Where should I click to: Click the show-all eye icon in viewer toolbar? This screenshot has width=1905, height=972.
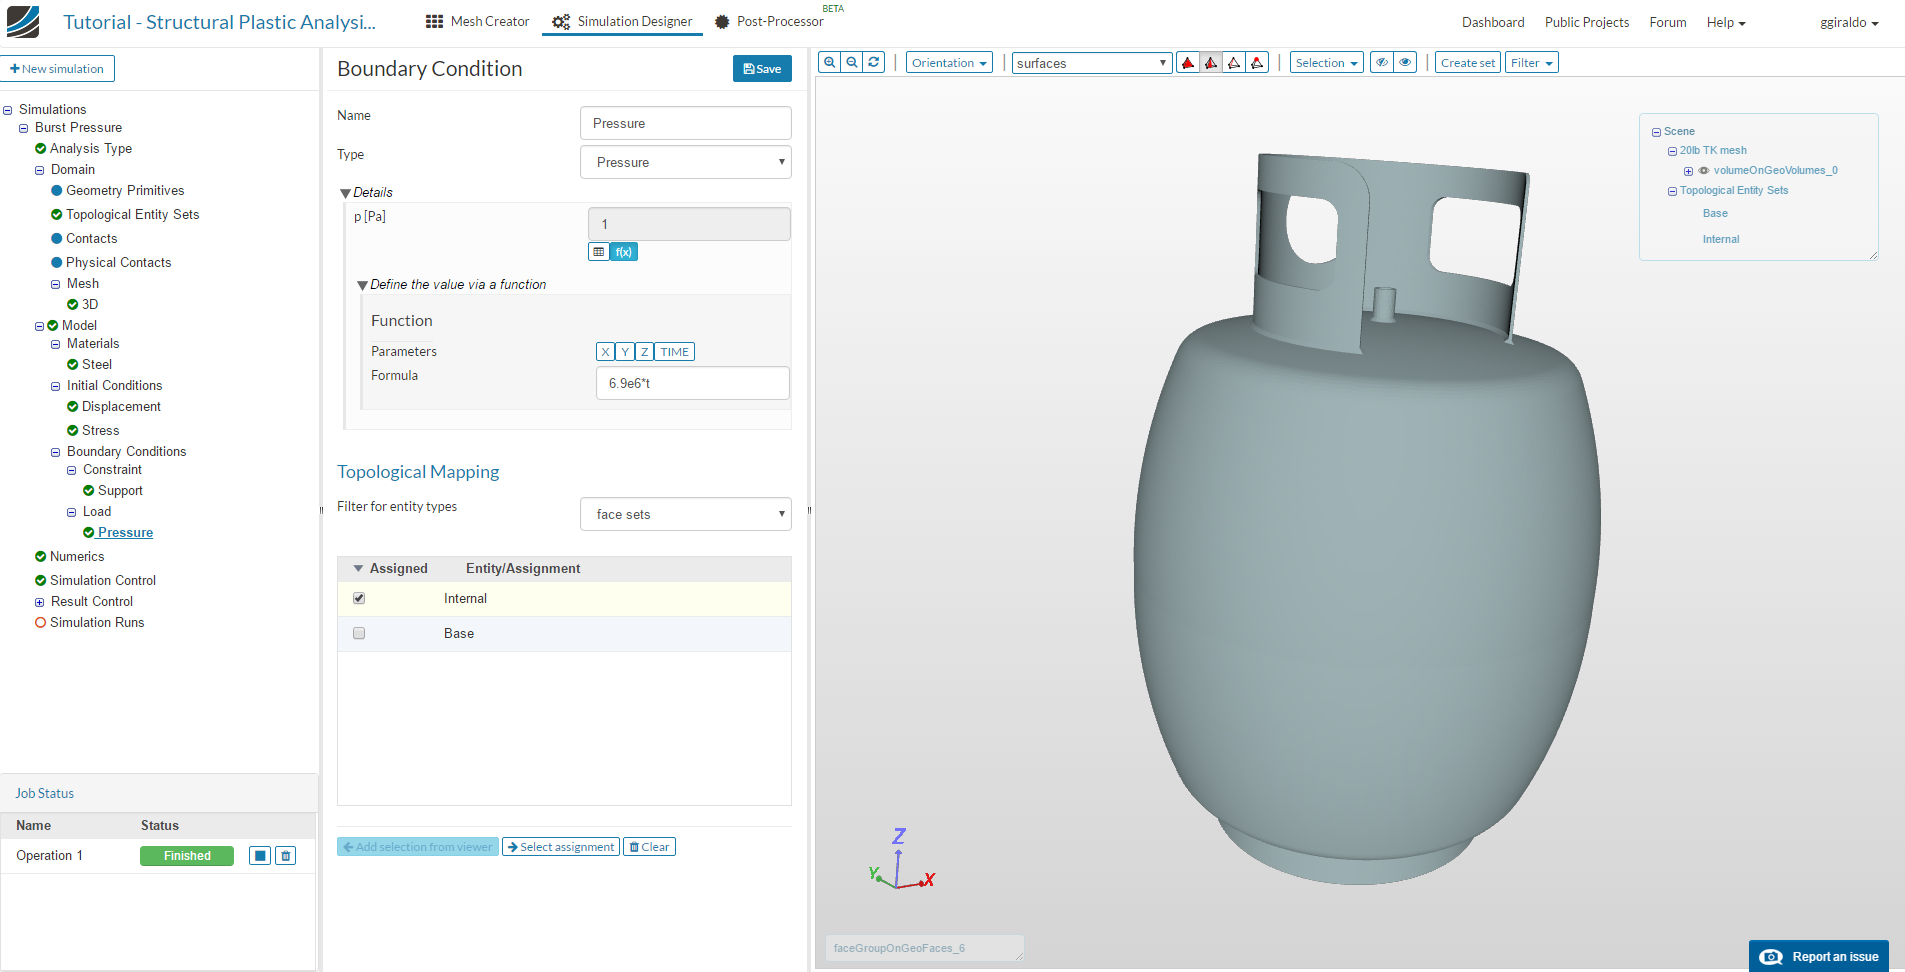pos(1405,62)
